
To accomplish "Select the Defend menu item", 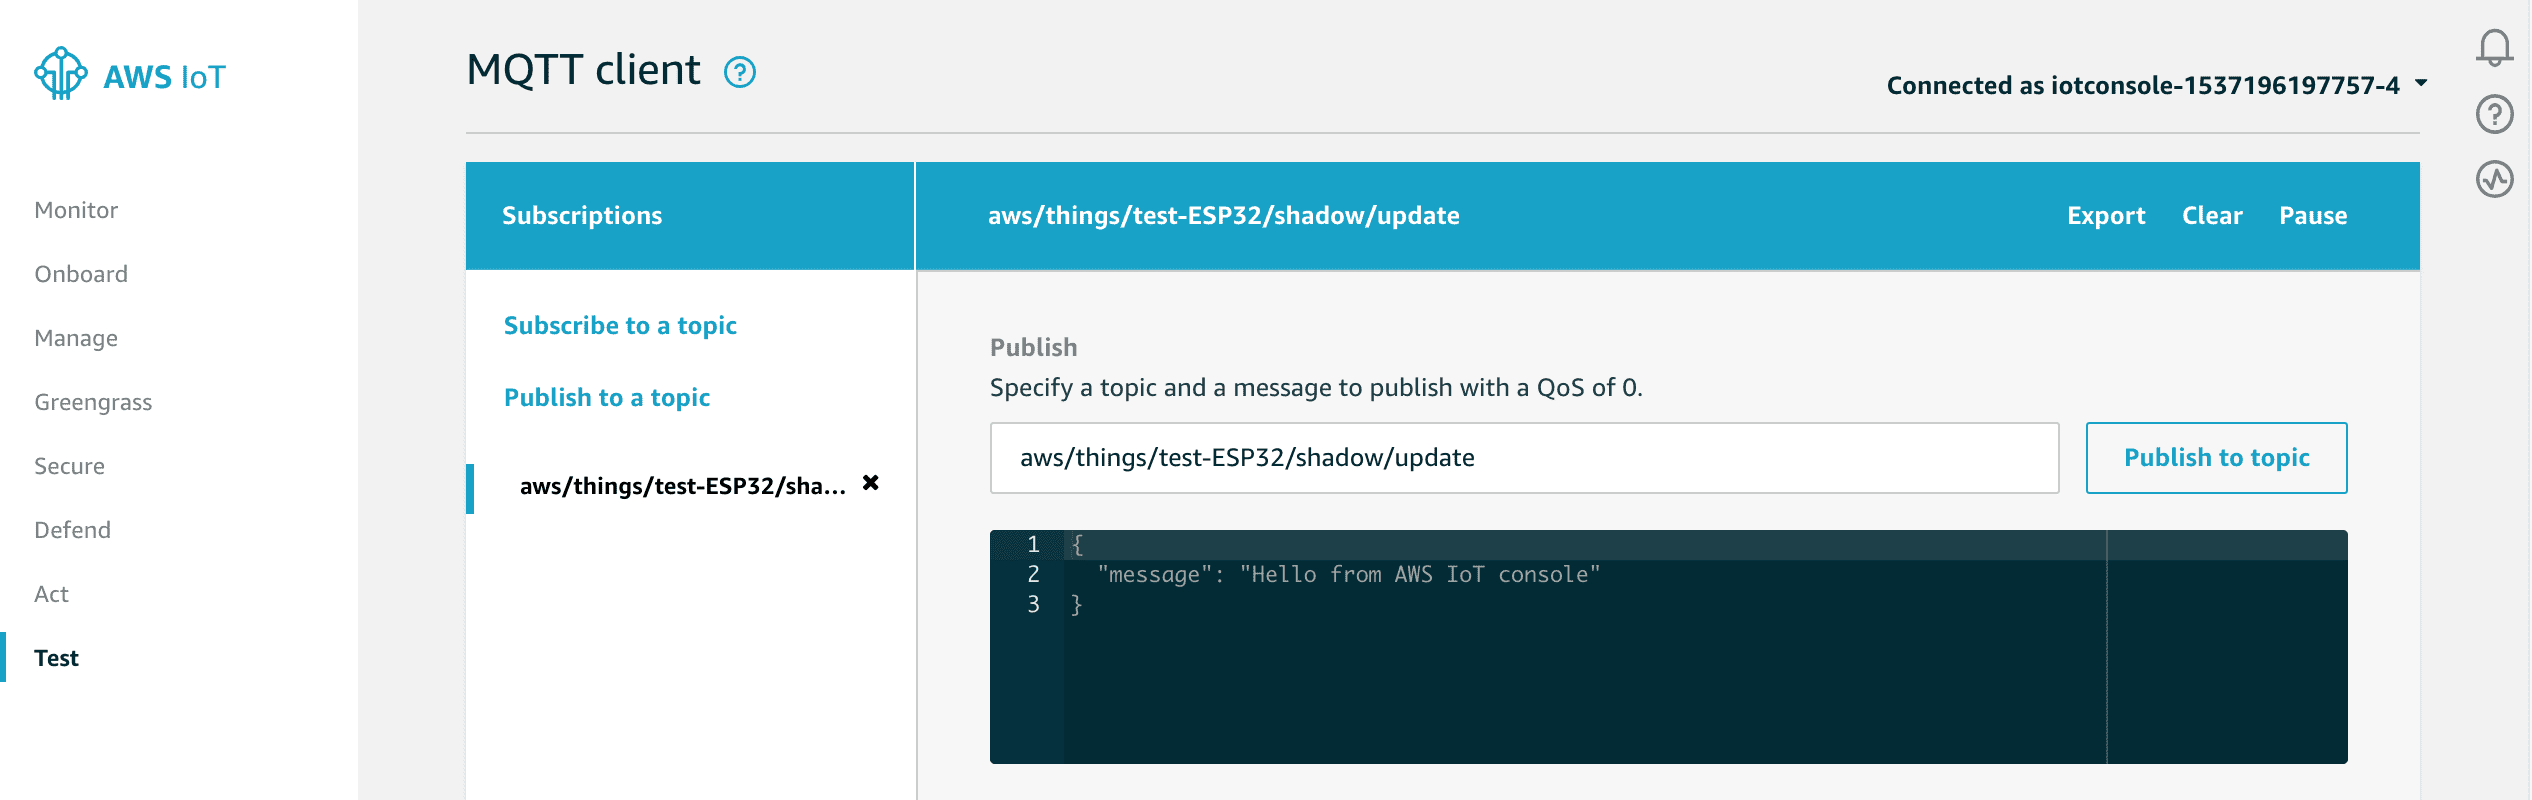I will [72, 530].
